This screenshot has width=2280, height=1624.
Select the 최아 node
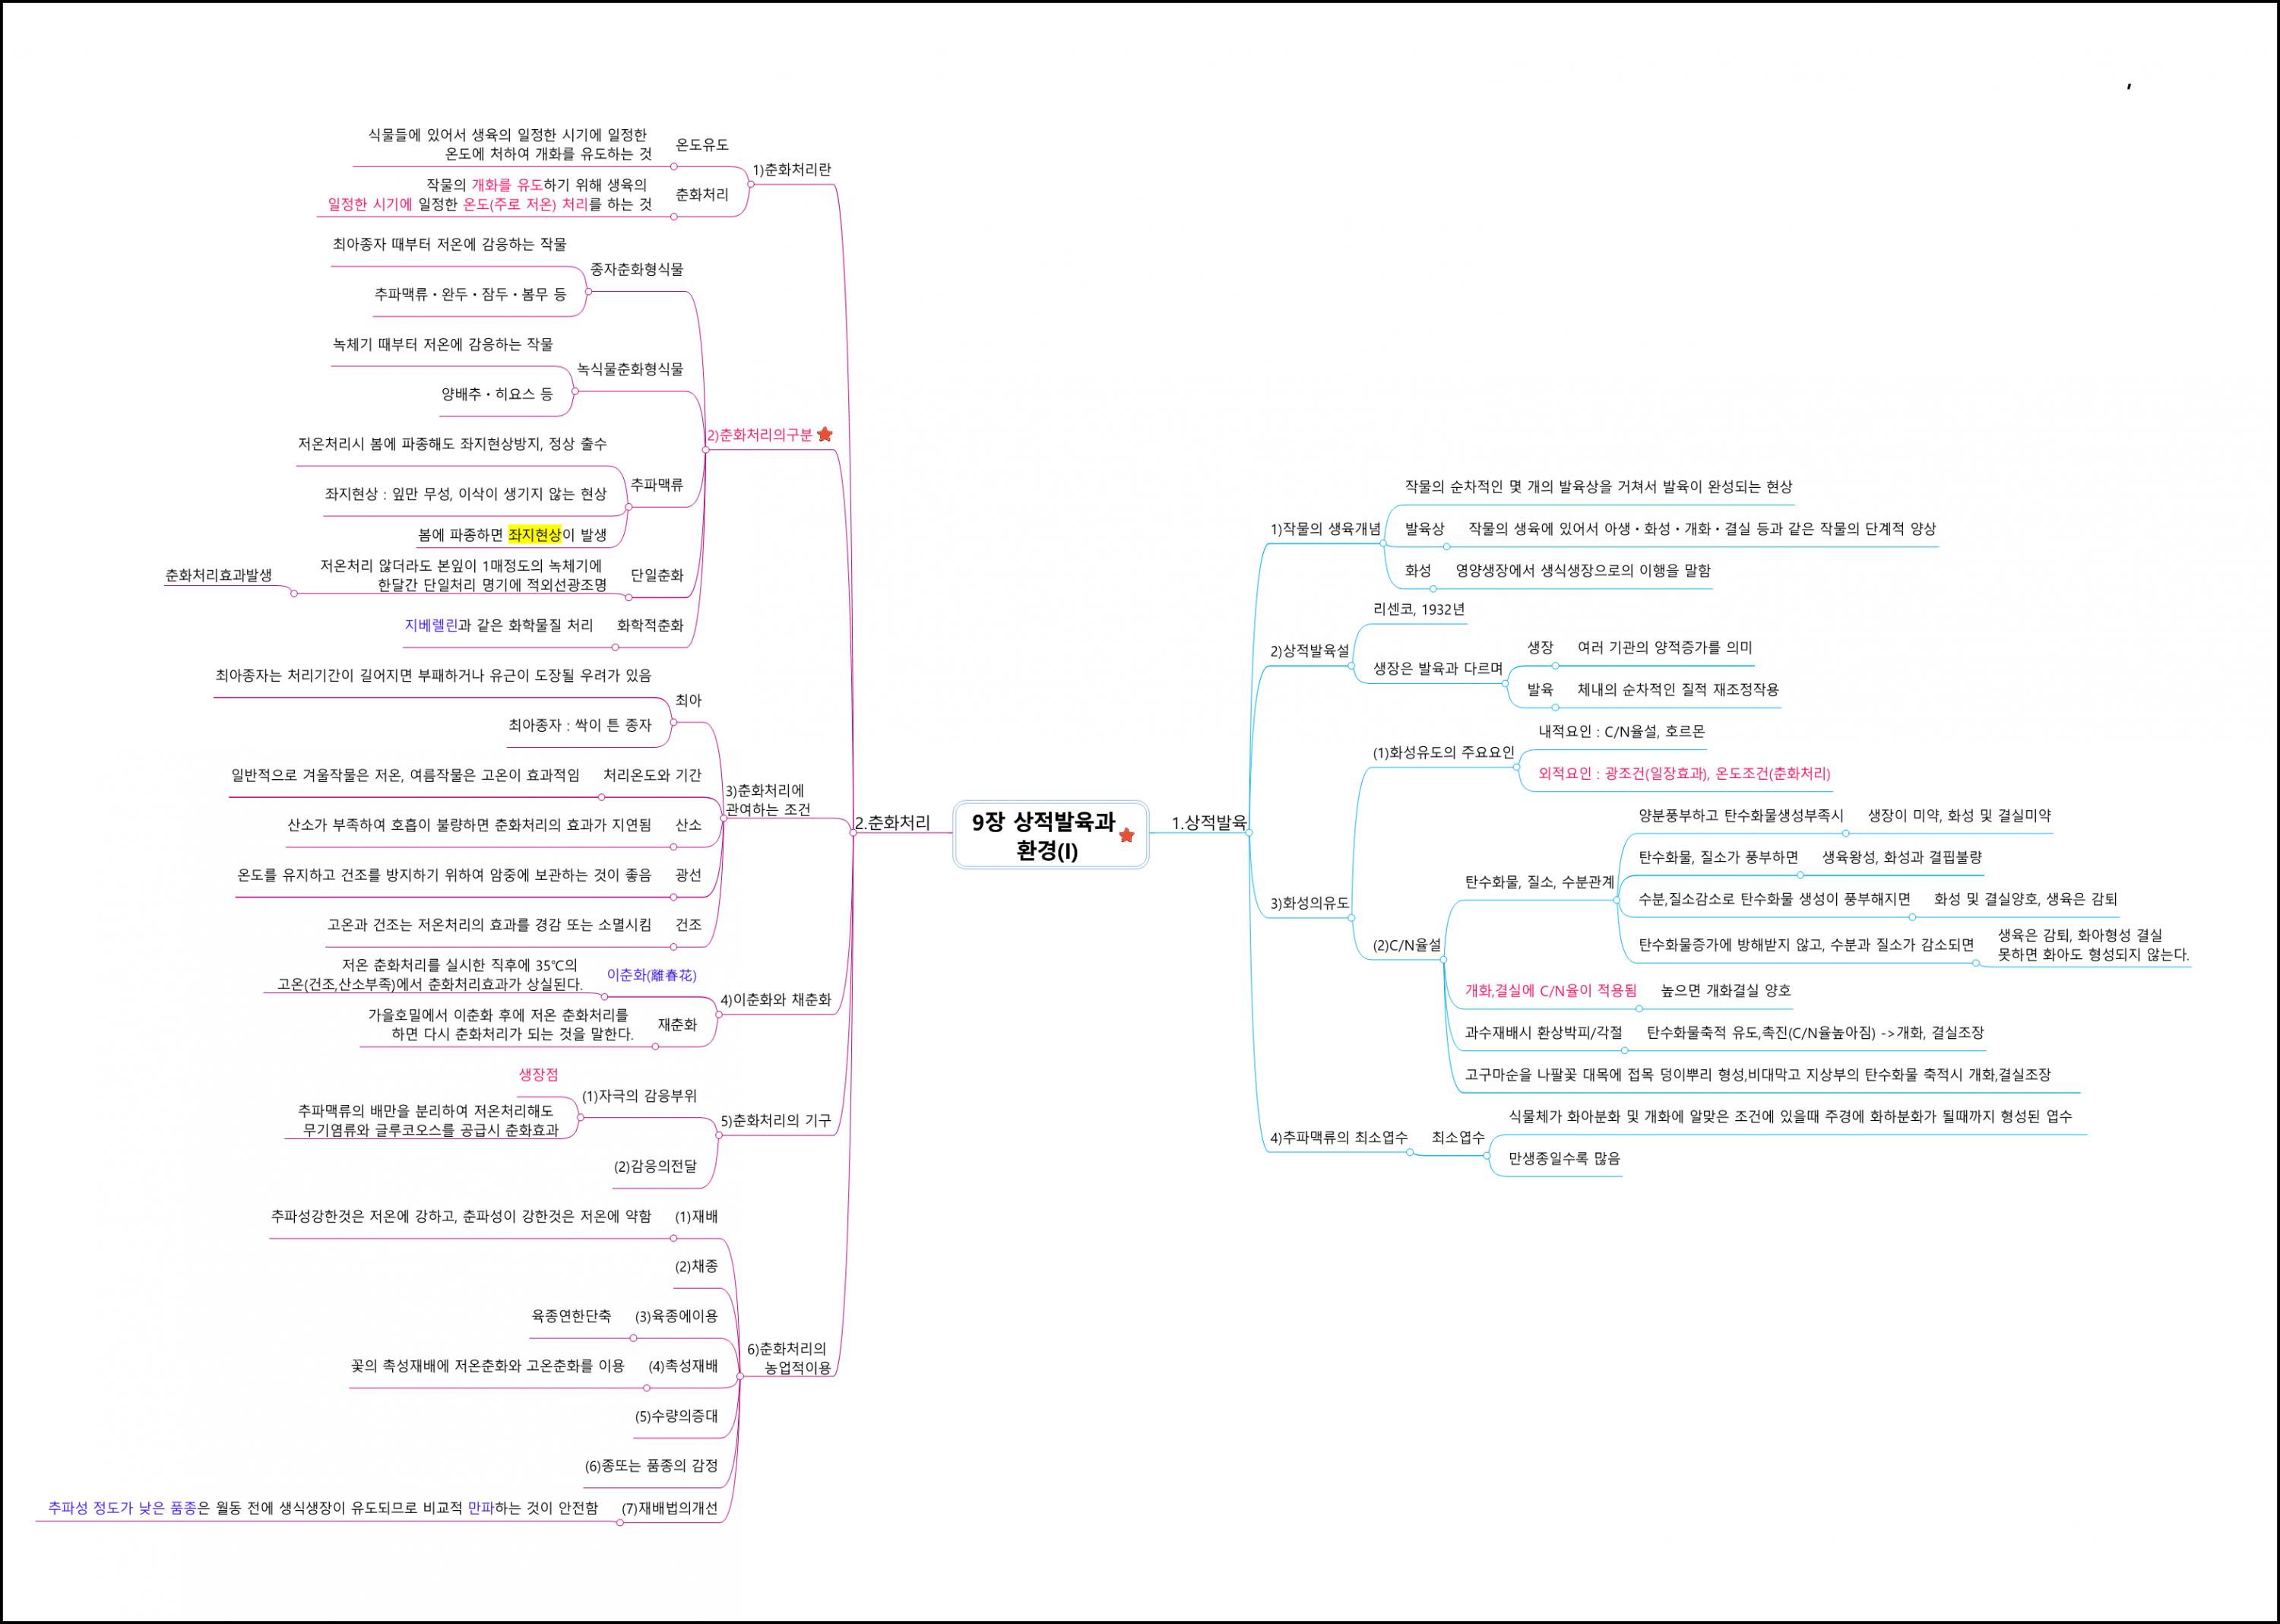(688, 700)
